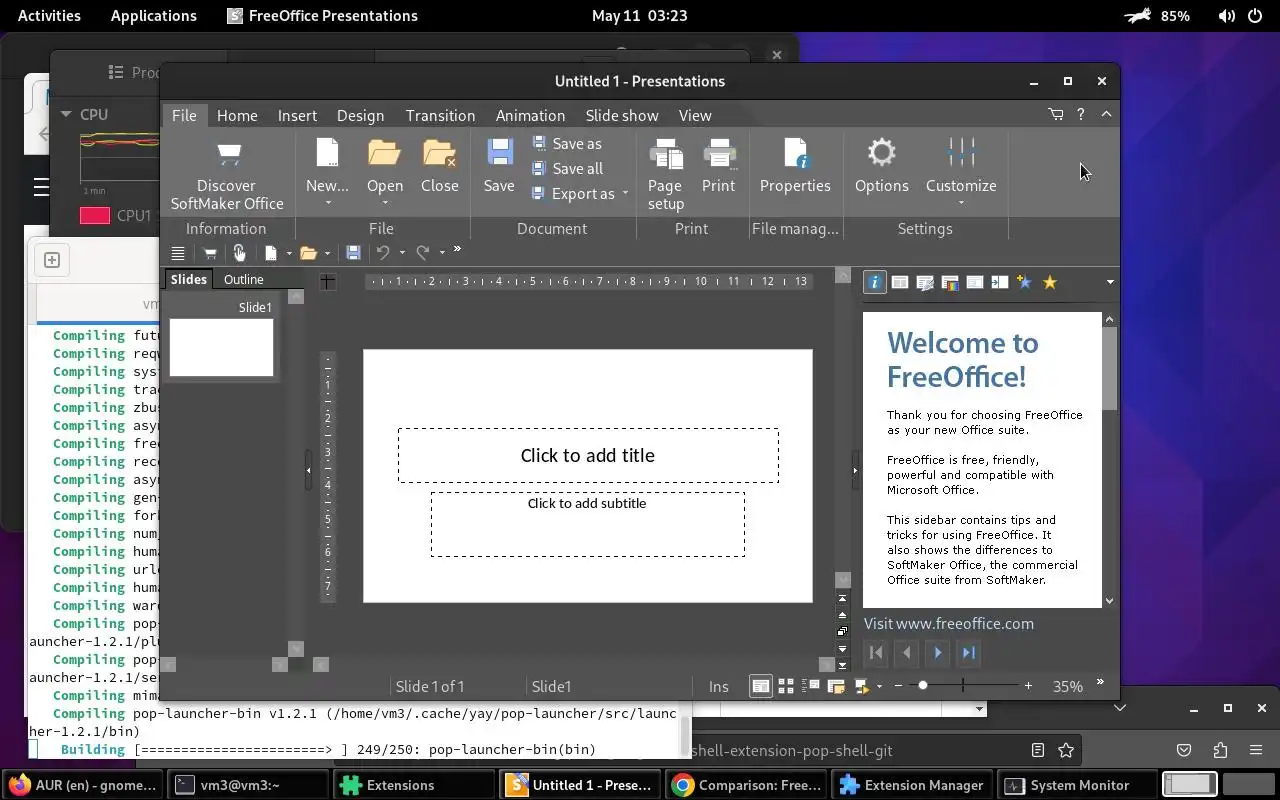The image size is (1280, 800).
Task: Open slide show options dropdown in status bar
Action: 879,686
